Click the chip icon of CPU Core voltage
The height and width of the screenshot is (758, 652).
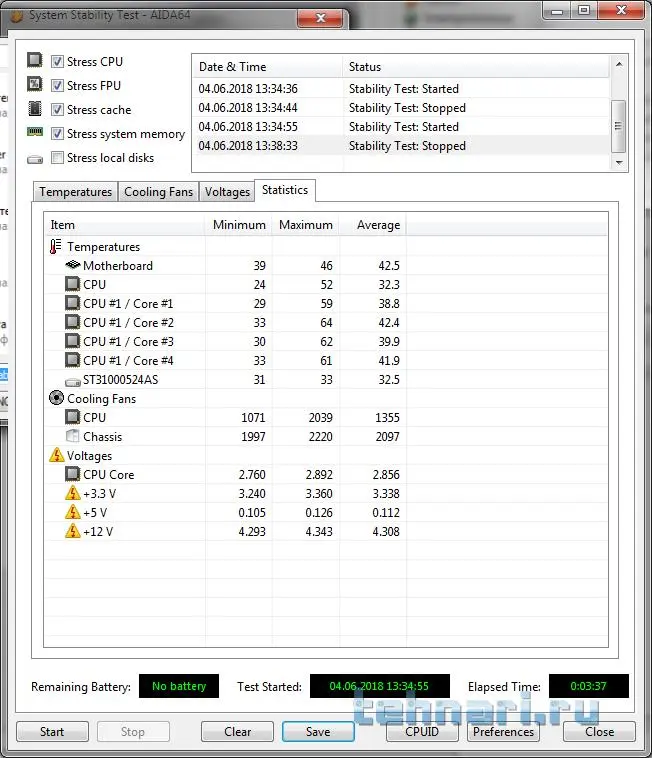coord(72,474)
